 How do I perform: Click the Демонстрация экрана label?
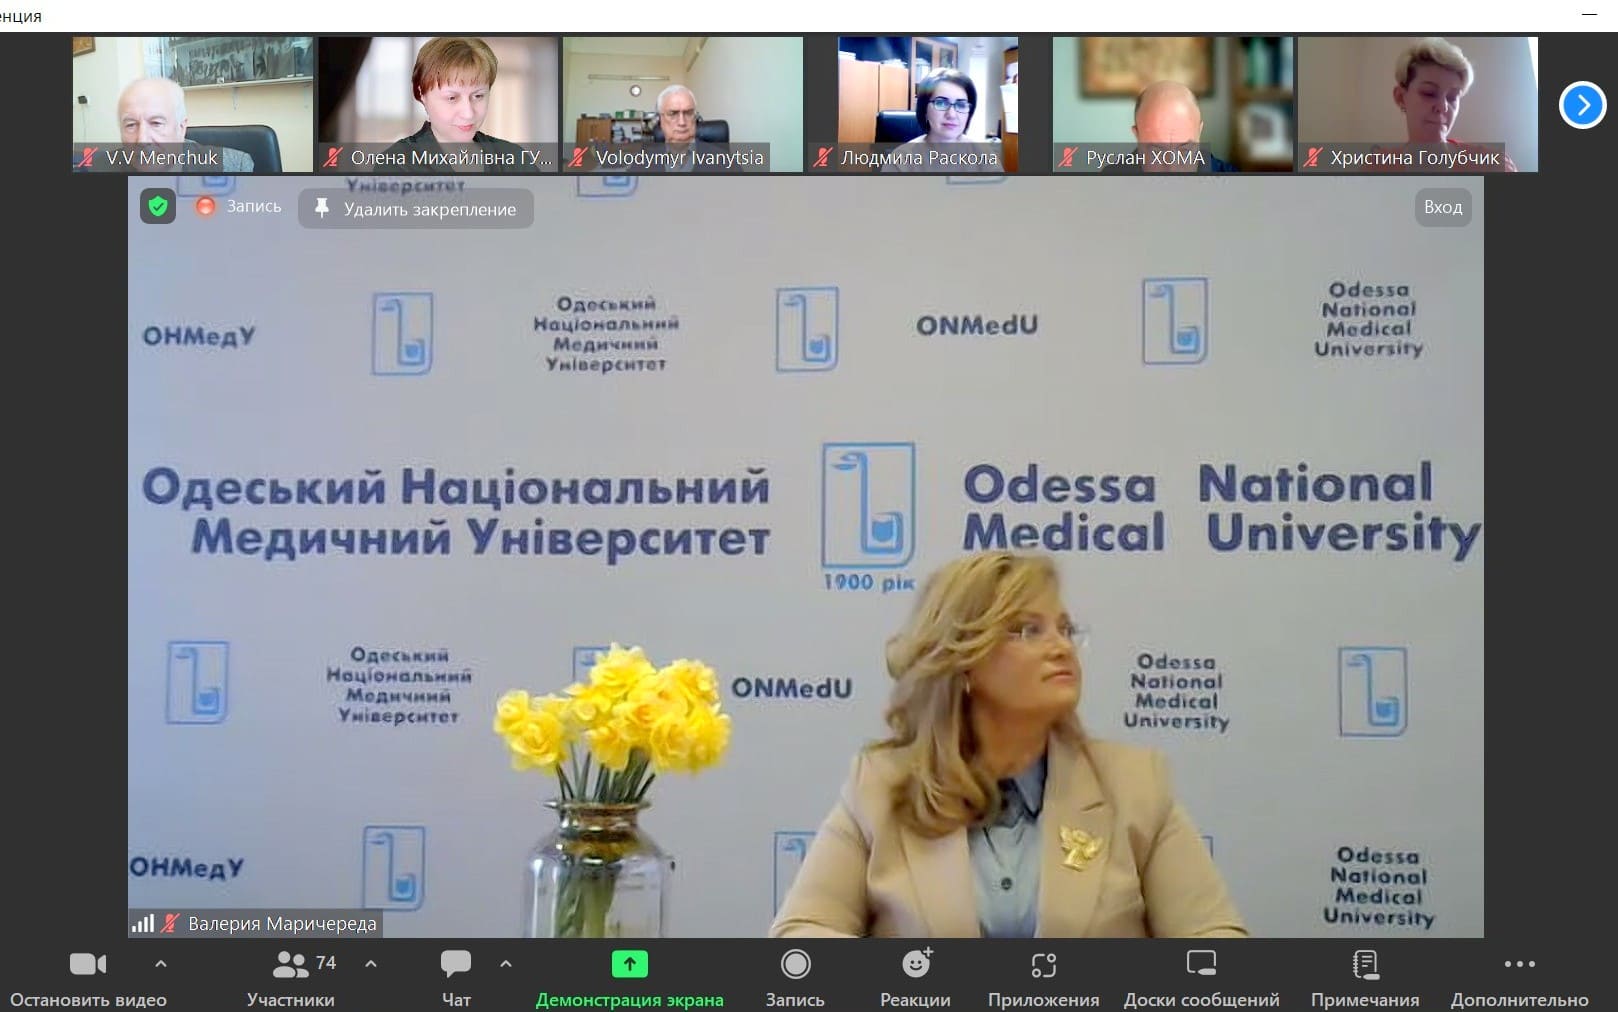pyautogui.click(x=630, y=1000)
